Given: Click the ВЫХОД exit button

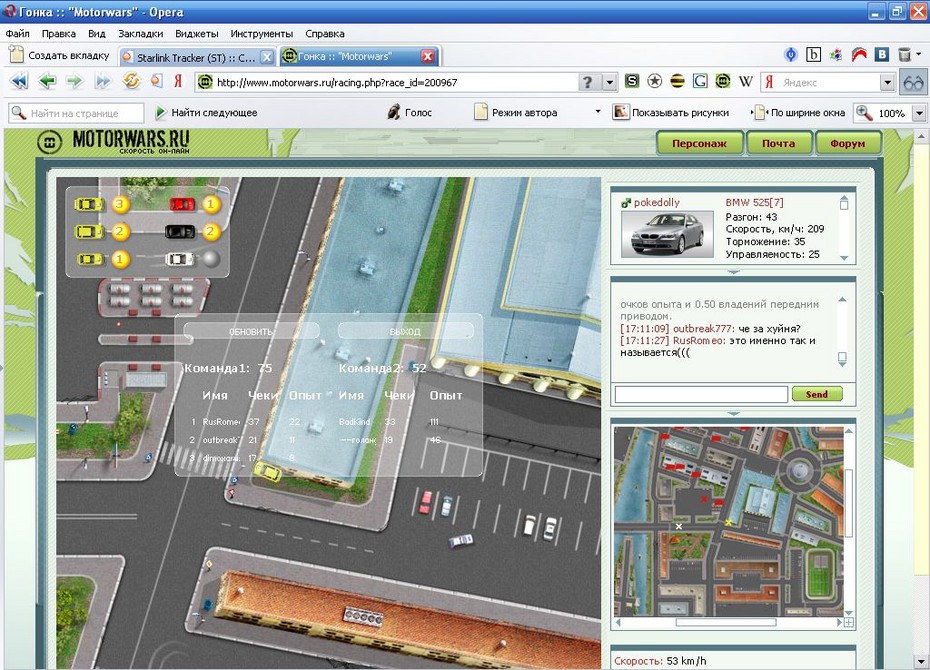Looking at the screenshot, I should tap(406, 331).
